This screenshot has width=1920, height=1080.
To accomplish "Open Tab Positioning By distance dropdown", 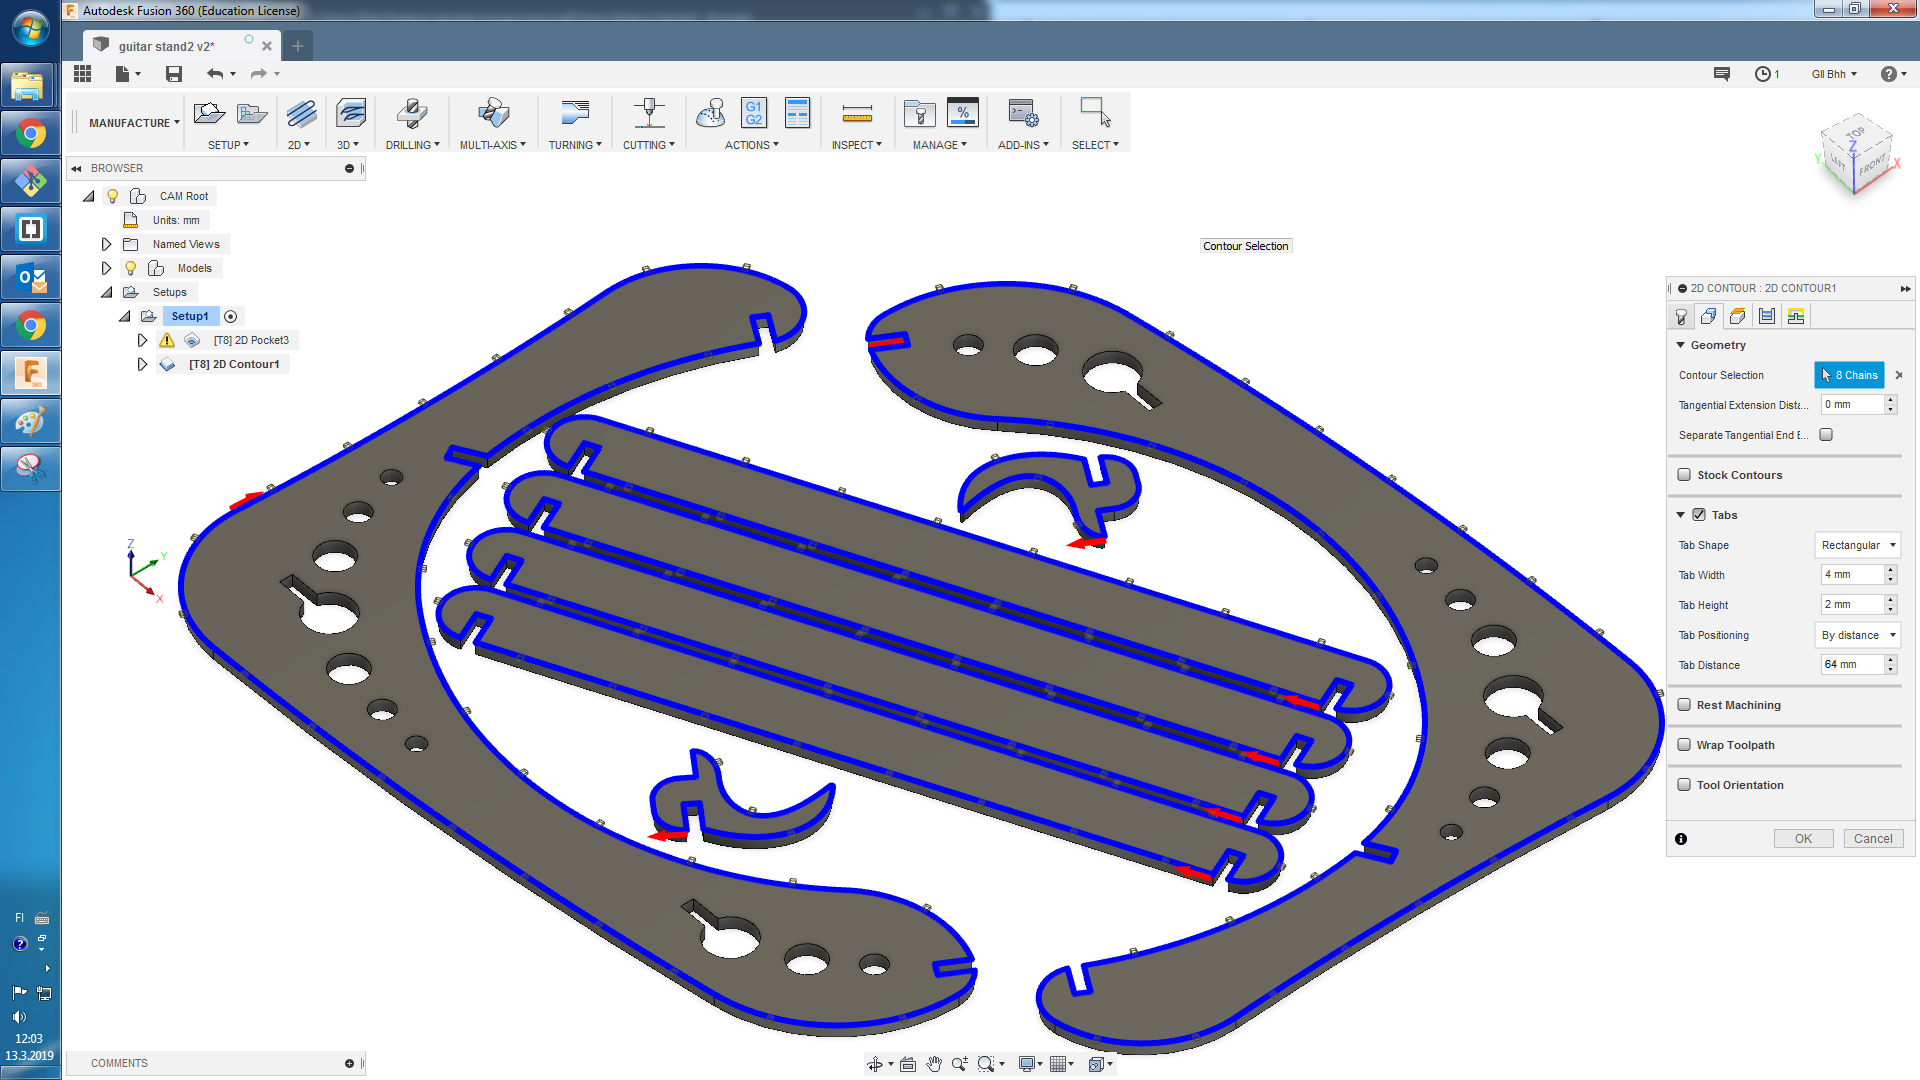I will 1857,635.
